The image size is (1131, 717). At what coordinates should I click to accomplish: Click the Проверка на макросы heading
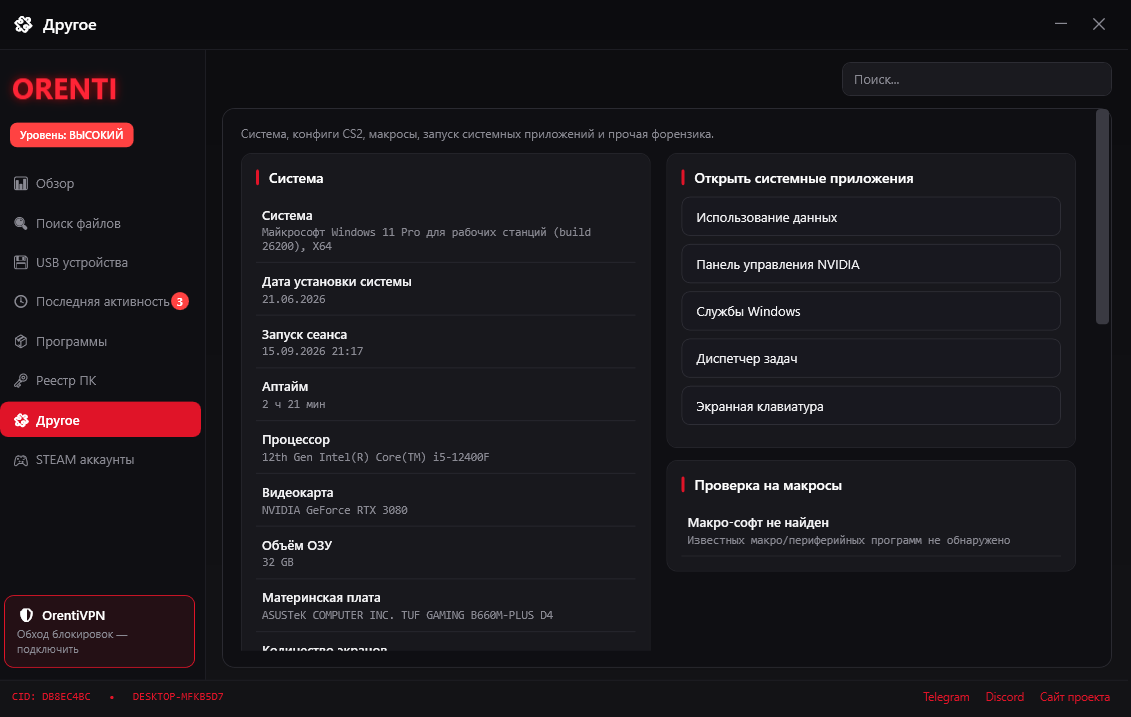click(767, 485)
